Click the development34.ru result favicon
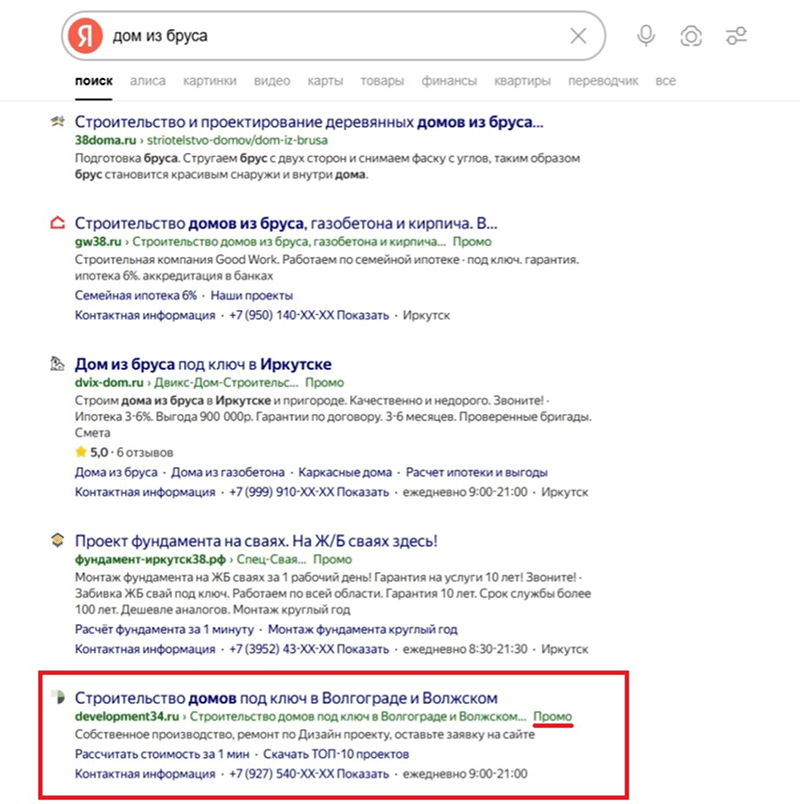 click(58, 697)
